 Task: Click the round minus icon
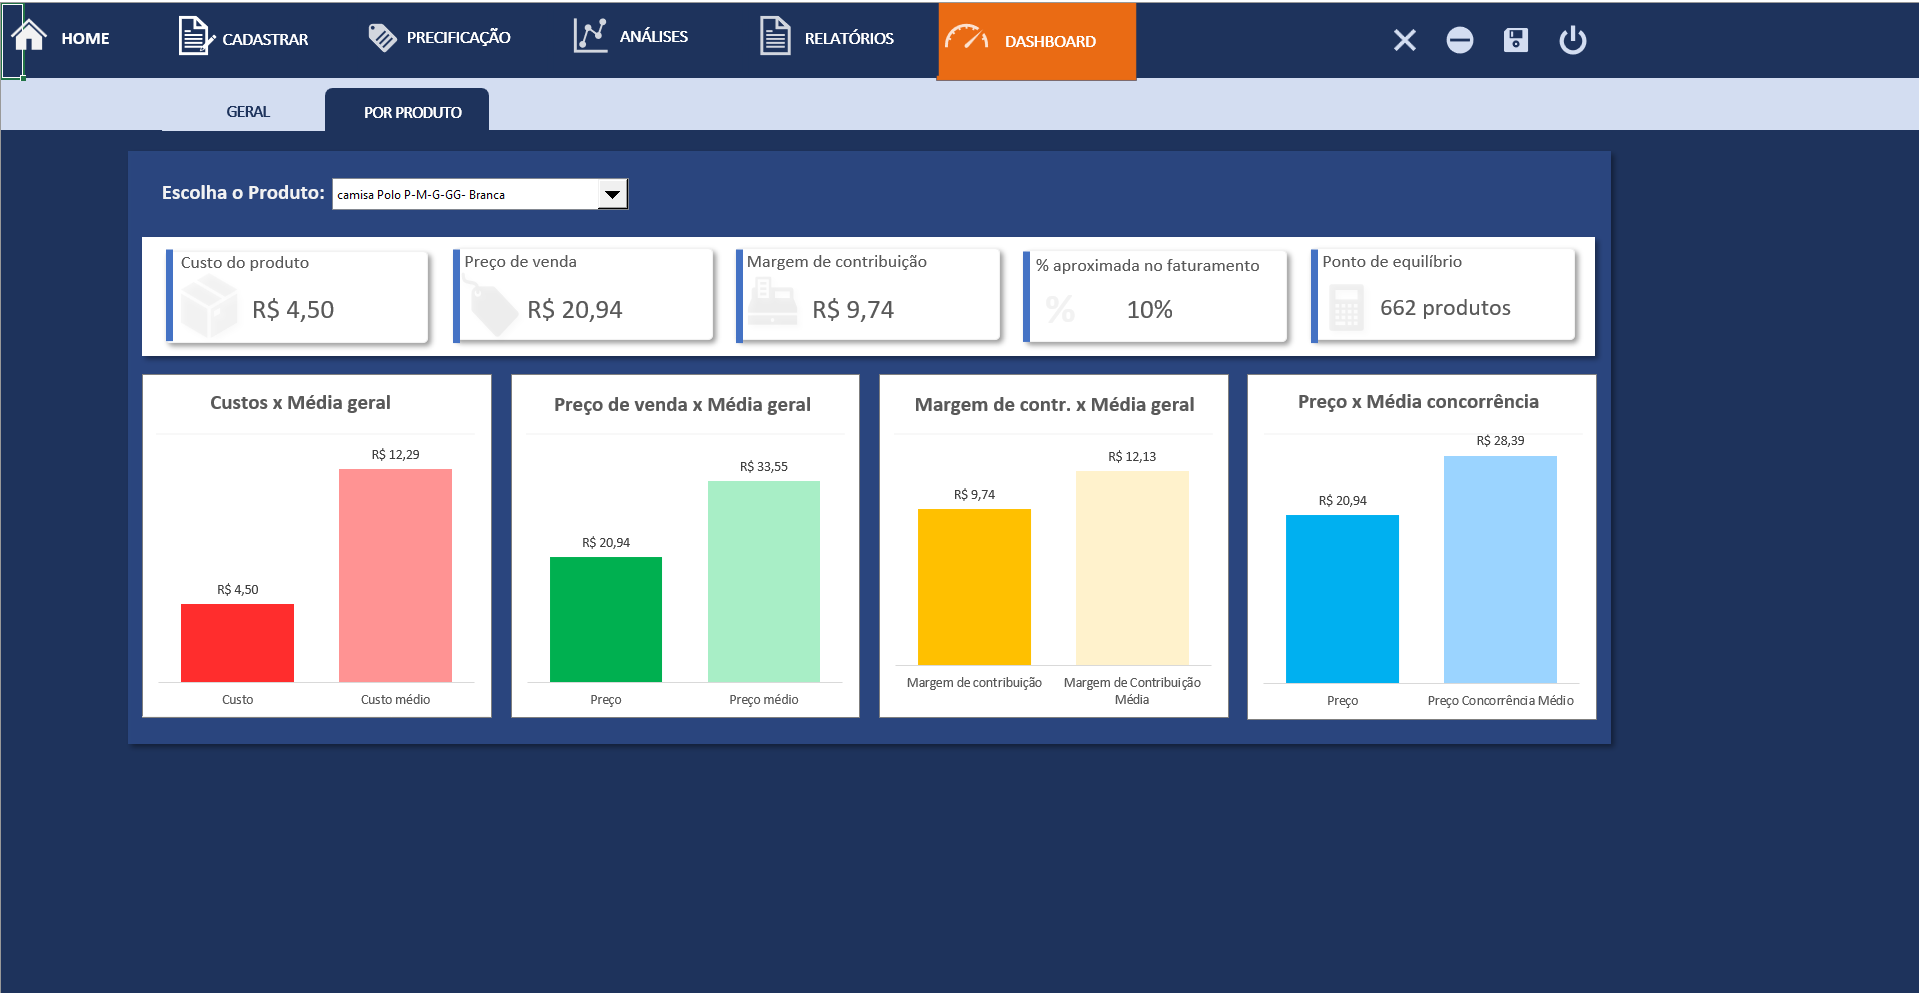click(1459, 40)
